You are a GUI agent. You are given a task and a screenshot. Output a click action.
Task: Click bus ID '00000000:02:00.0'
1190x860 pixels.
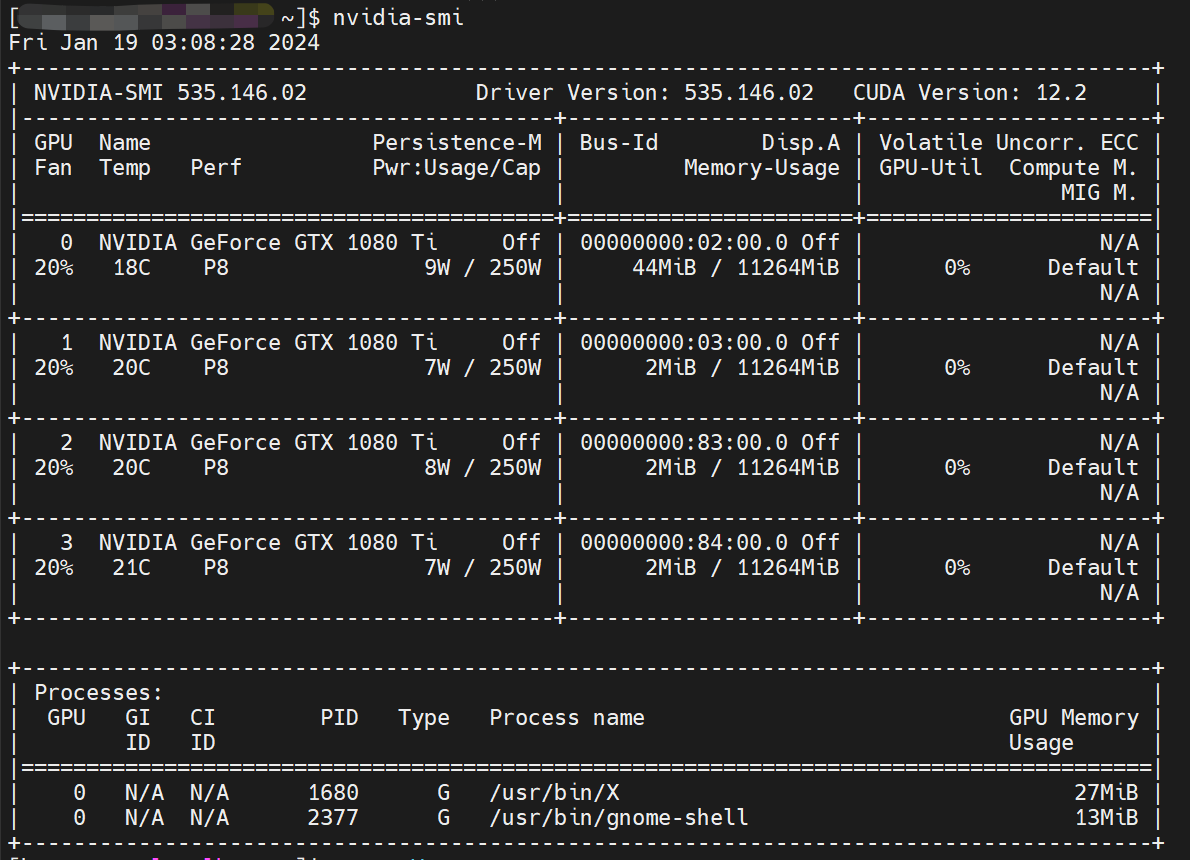click(x=684, y=243)
